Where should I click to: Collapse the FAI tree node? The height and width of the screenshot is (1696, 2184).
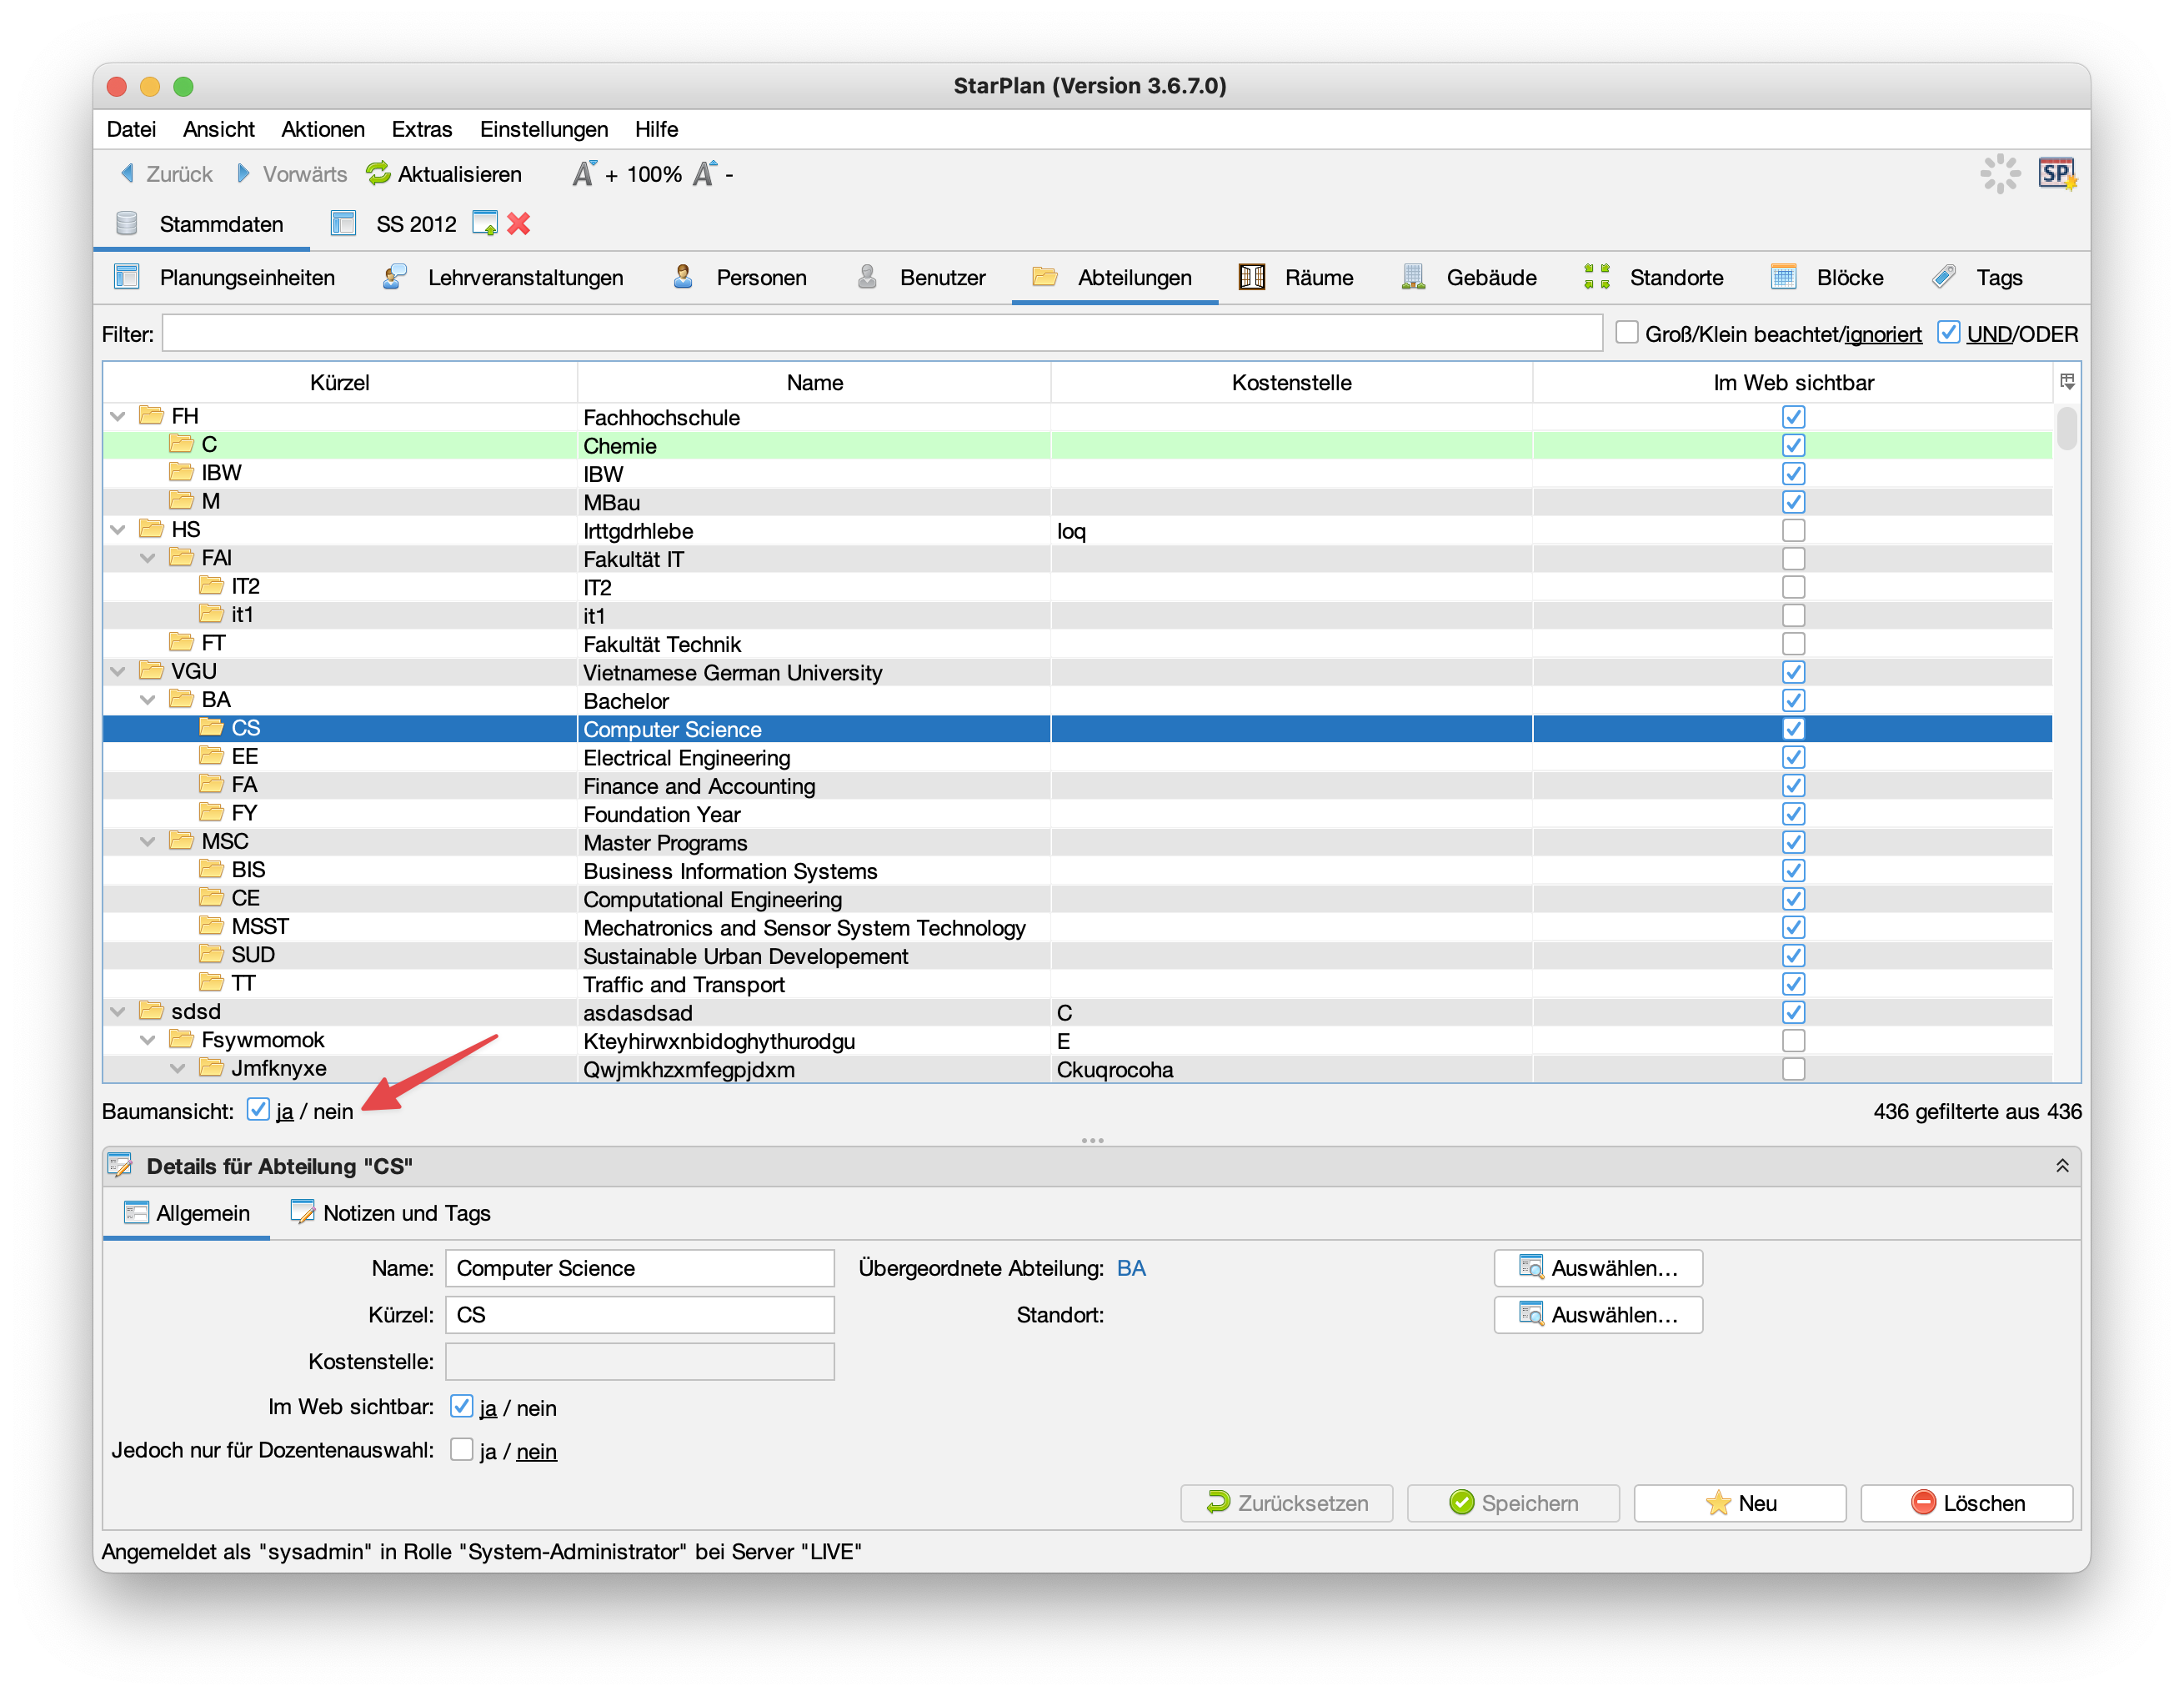(x=148, y=558)
